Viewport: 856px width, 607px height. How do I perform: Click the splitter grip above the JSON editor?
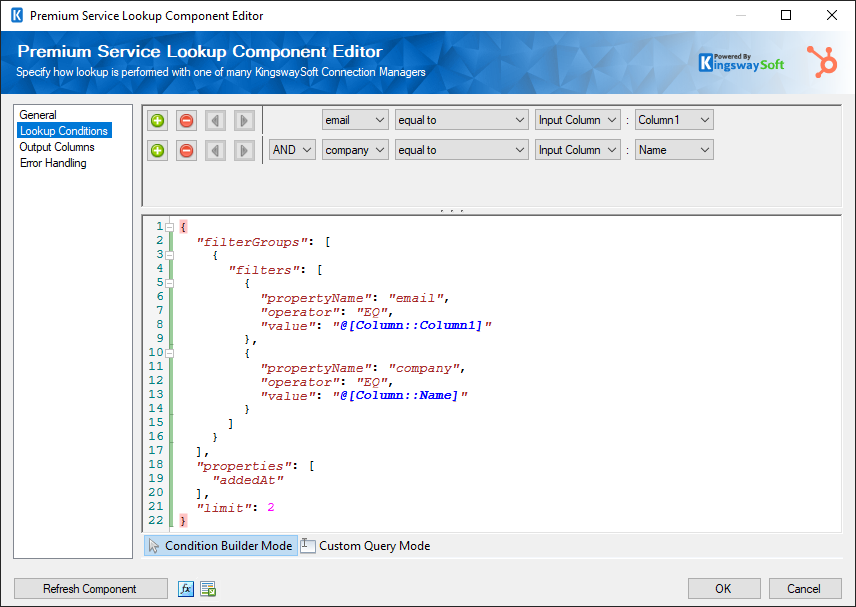click(x=453, y=210)
